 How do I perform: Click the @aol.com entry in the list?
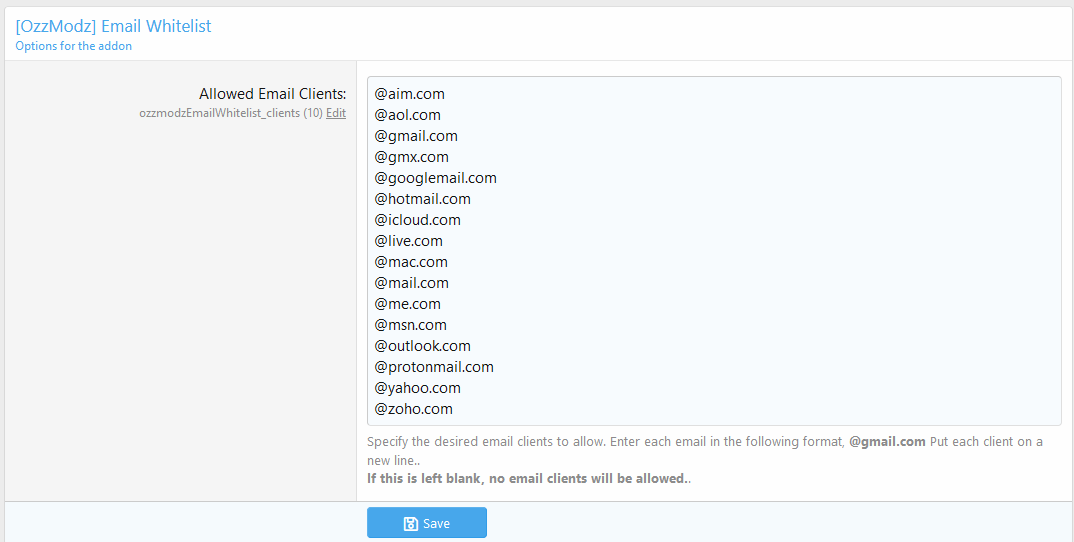(408, 115)
